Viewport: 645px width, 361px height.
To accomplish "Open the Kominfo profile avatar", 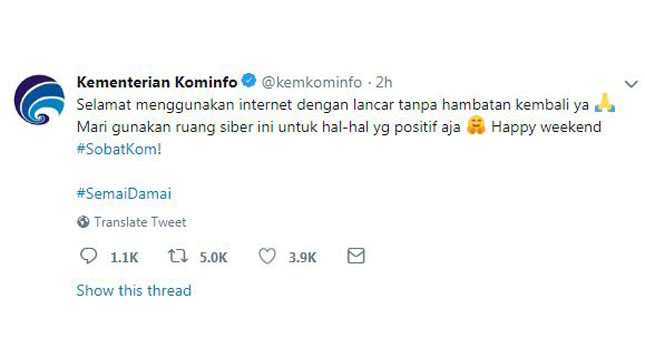I will tap(39, 100).
